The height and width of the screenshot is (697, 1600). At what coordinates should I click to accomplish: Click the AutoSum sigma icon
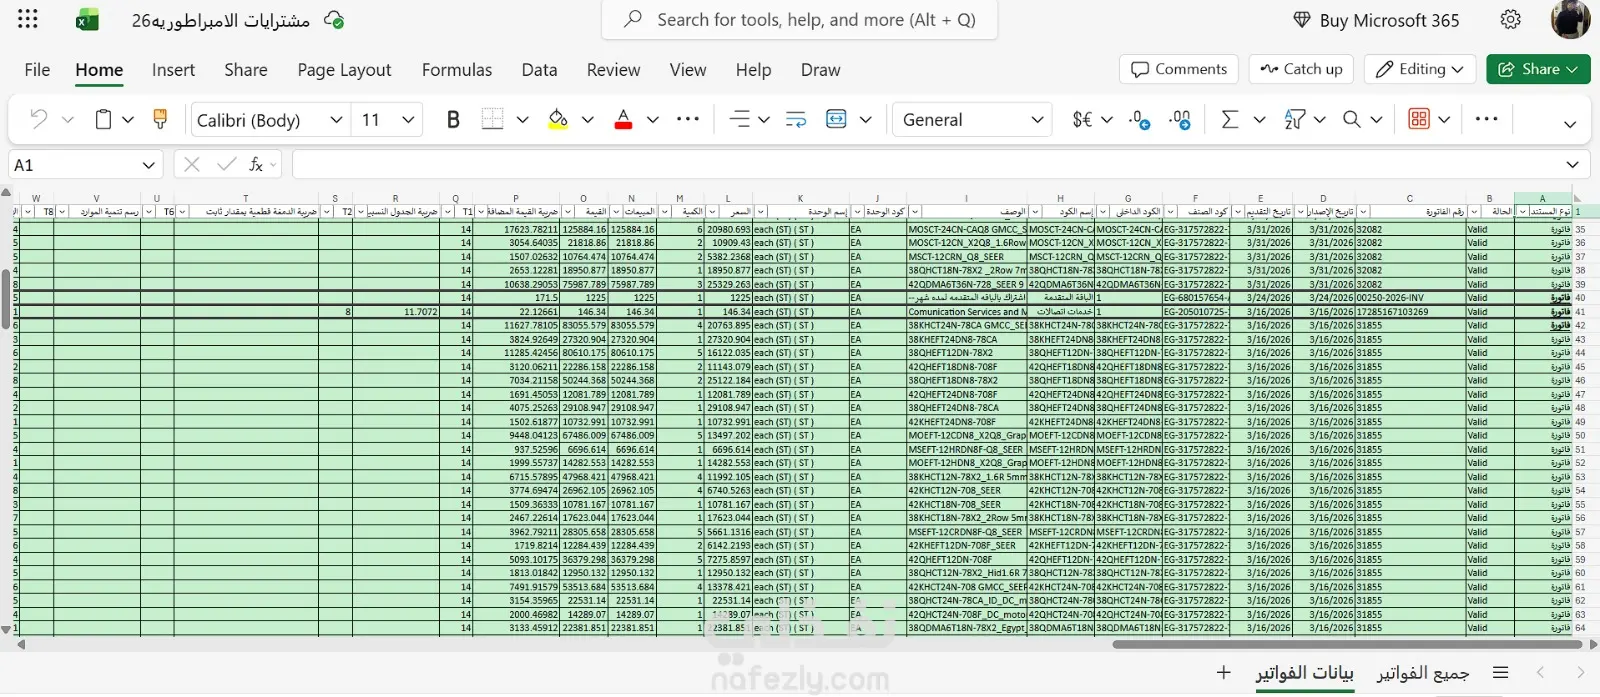coord(1230,119)
